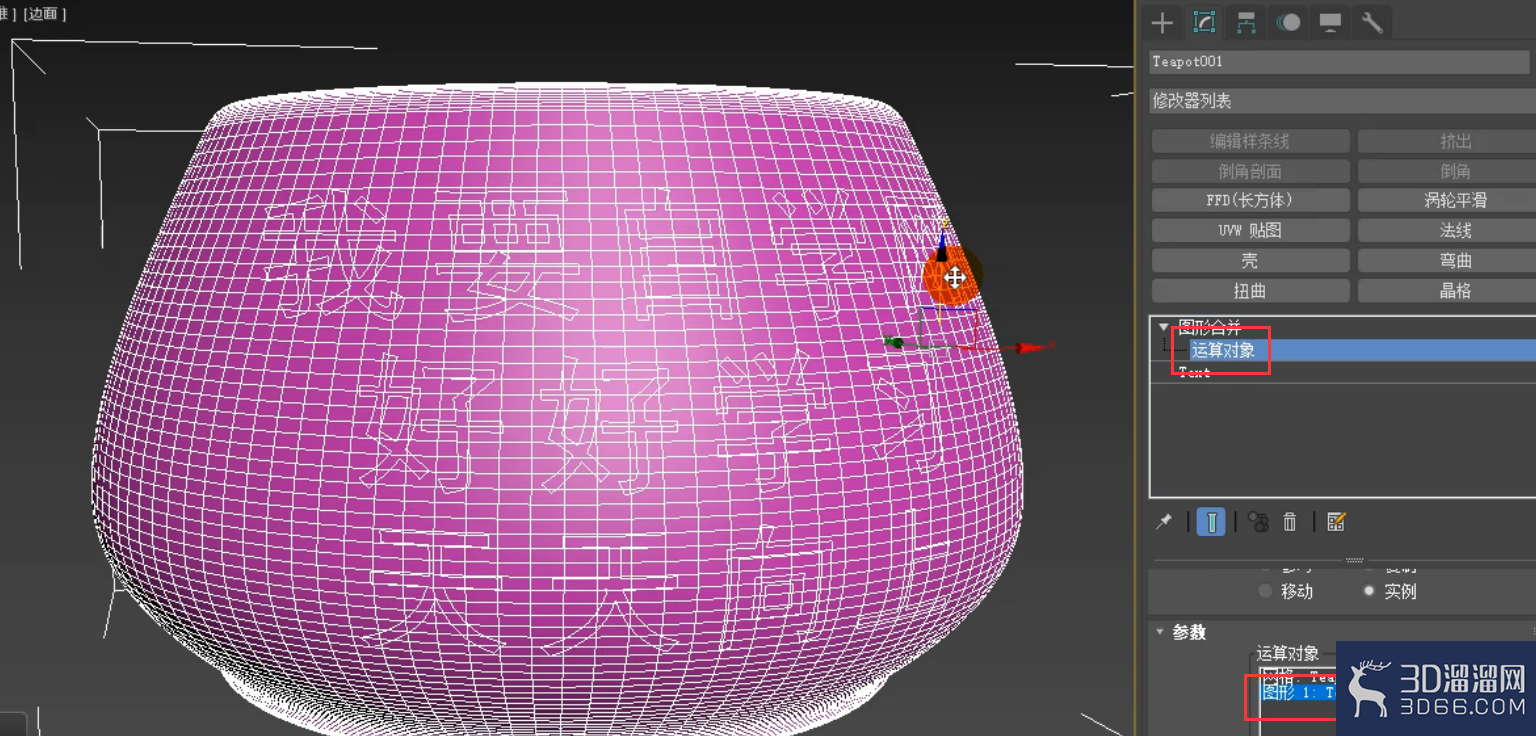Open the Create command panel tab
This screenshot has width=1536, height=736.
[1162, 23]
